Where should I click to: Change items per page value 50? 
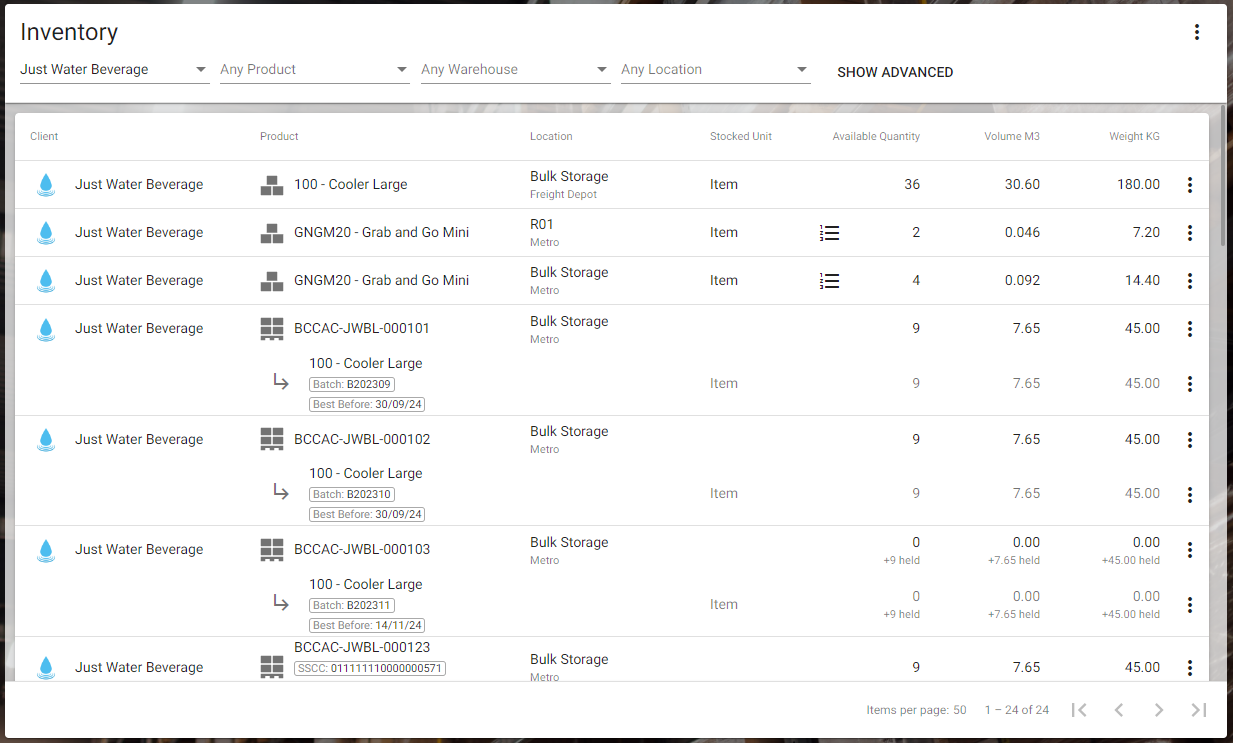point(959,710)
